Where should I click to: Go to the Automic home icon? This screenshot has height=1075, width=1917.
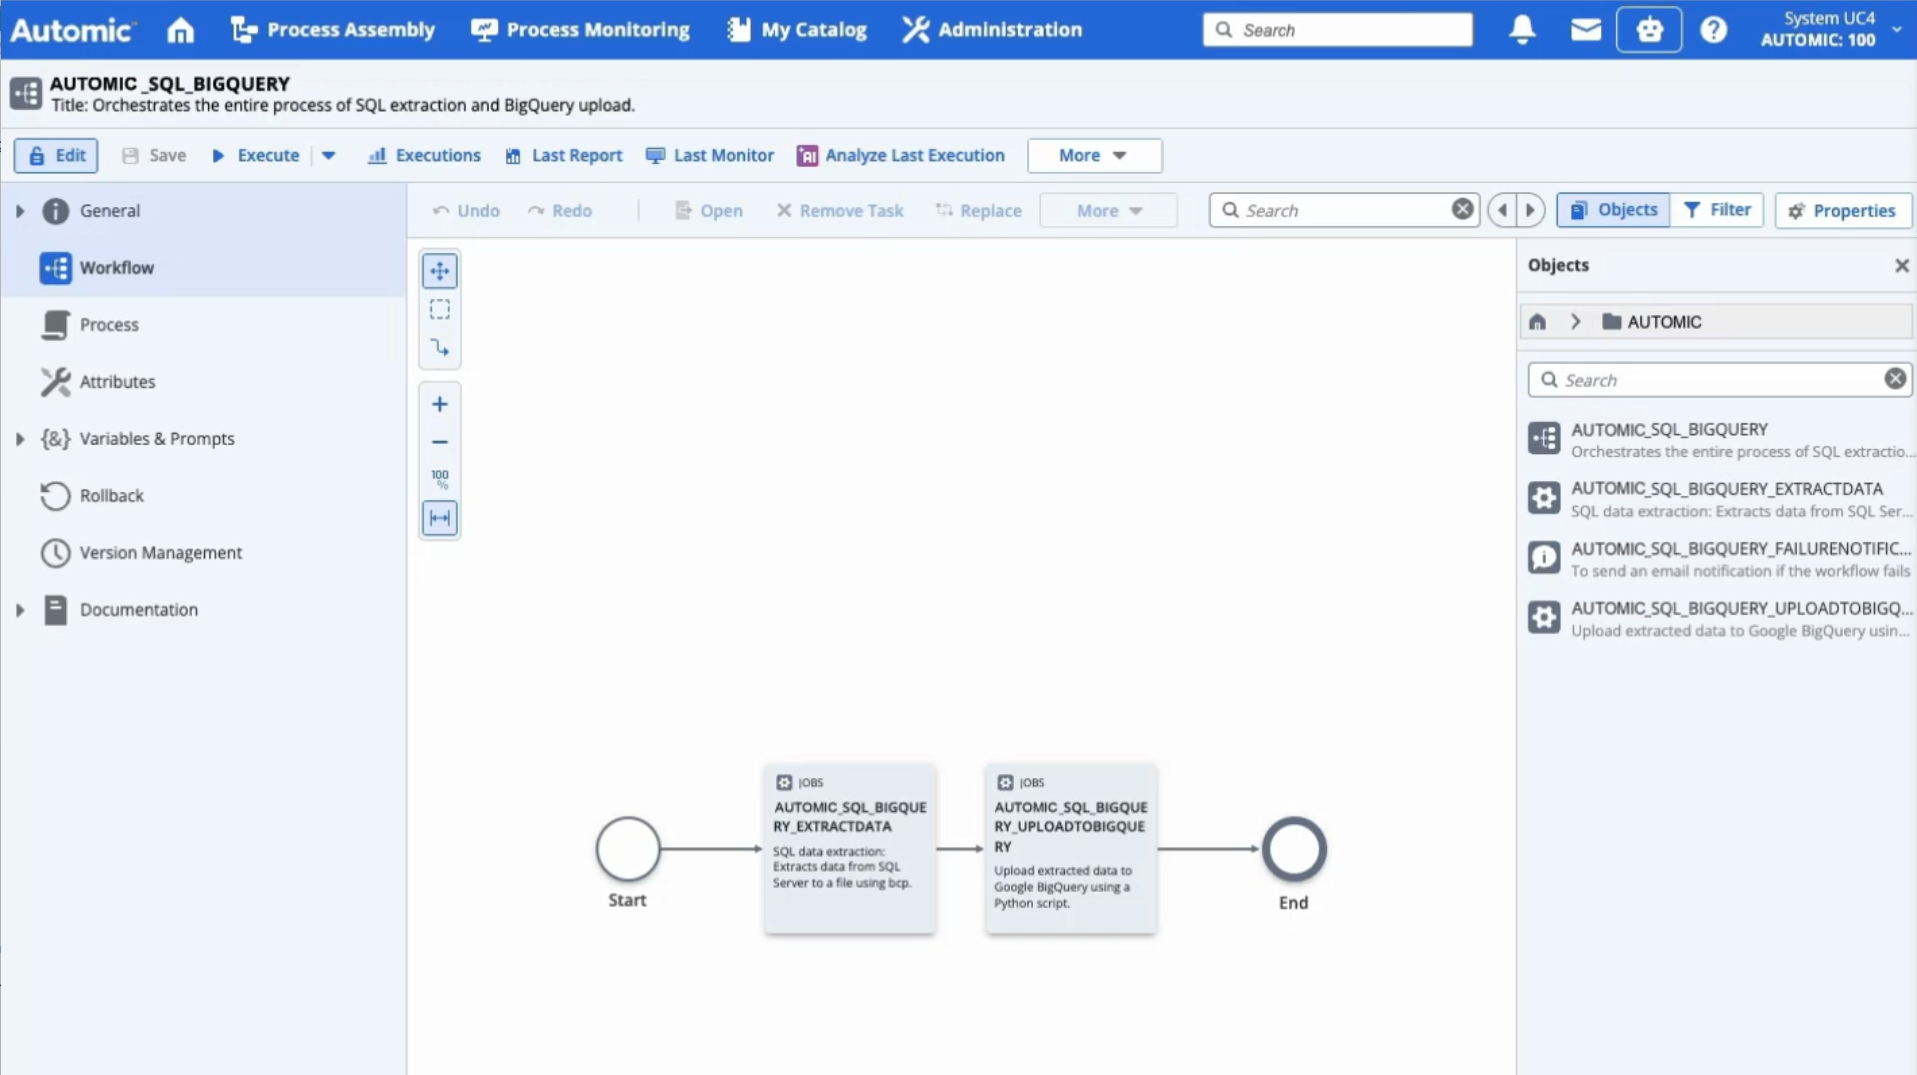[180, 30]
